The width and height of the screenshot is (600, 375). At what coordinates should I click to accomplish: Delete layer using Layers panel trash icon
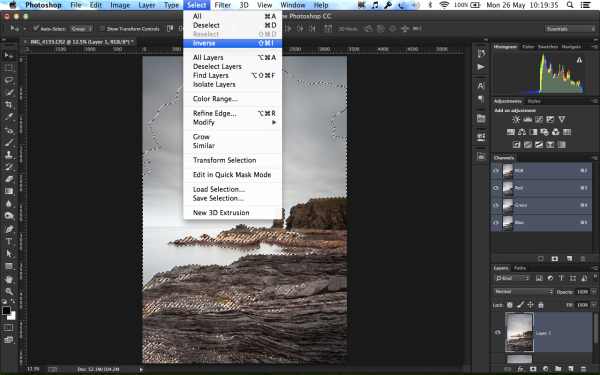click(583, 369)
